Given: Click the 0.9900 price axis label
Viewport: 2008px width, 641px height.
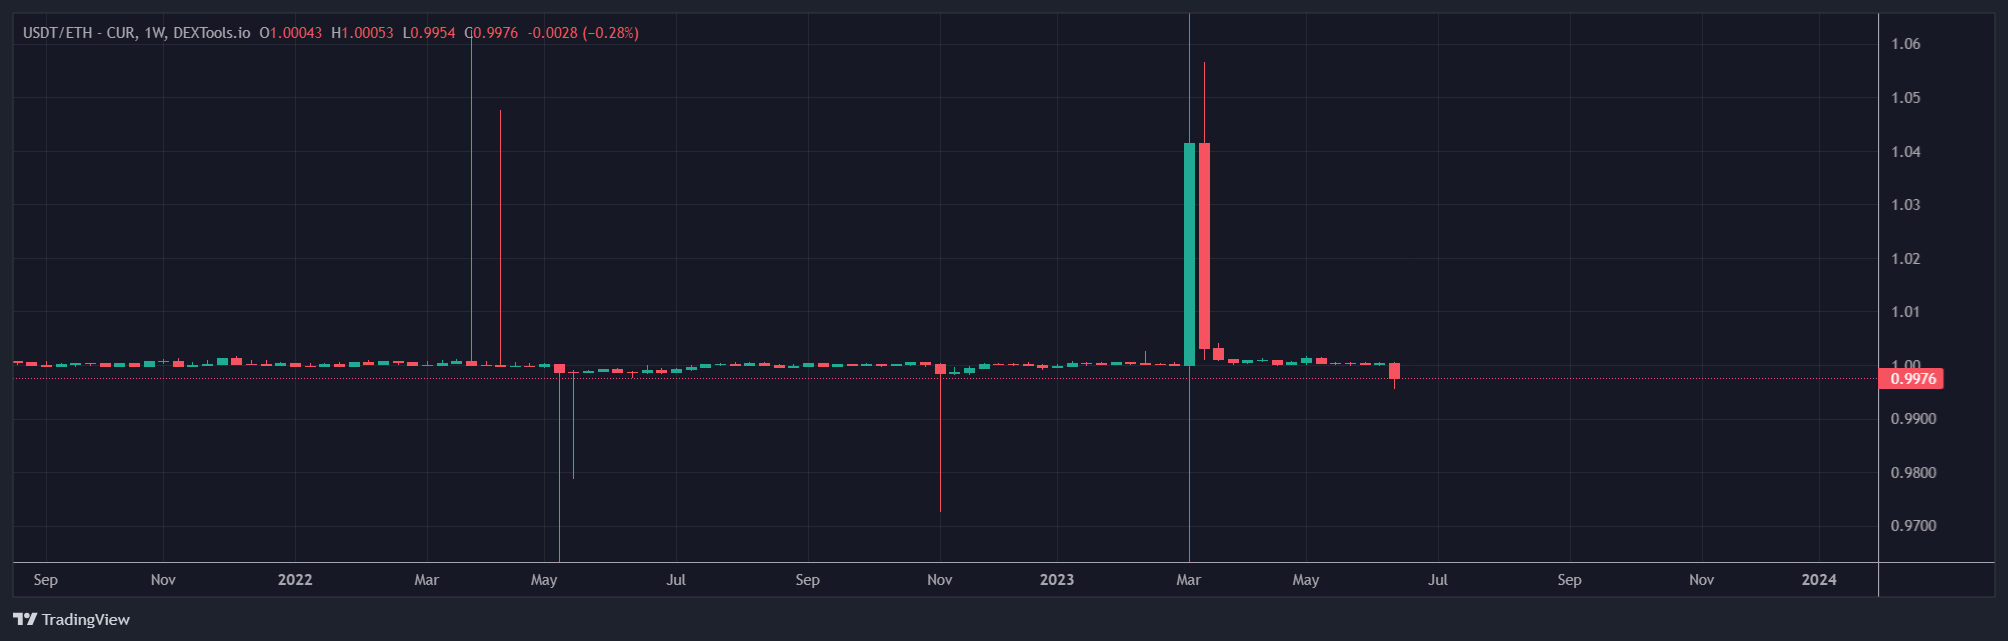Looking at the screenshot, I should 1912,419.
